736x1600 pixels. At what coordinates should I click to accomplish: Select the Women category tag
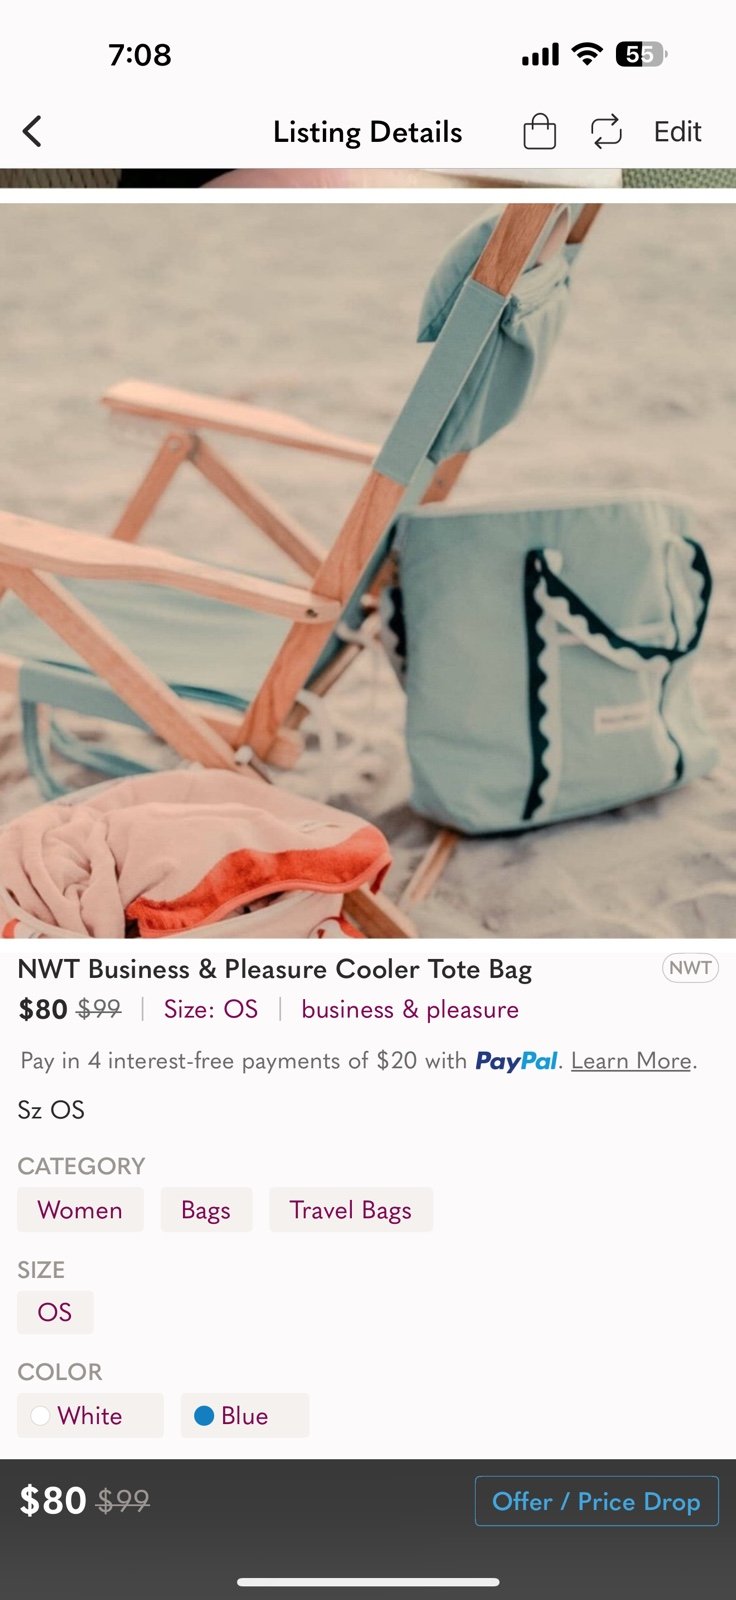click(80, 1210)
